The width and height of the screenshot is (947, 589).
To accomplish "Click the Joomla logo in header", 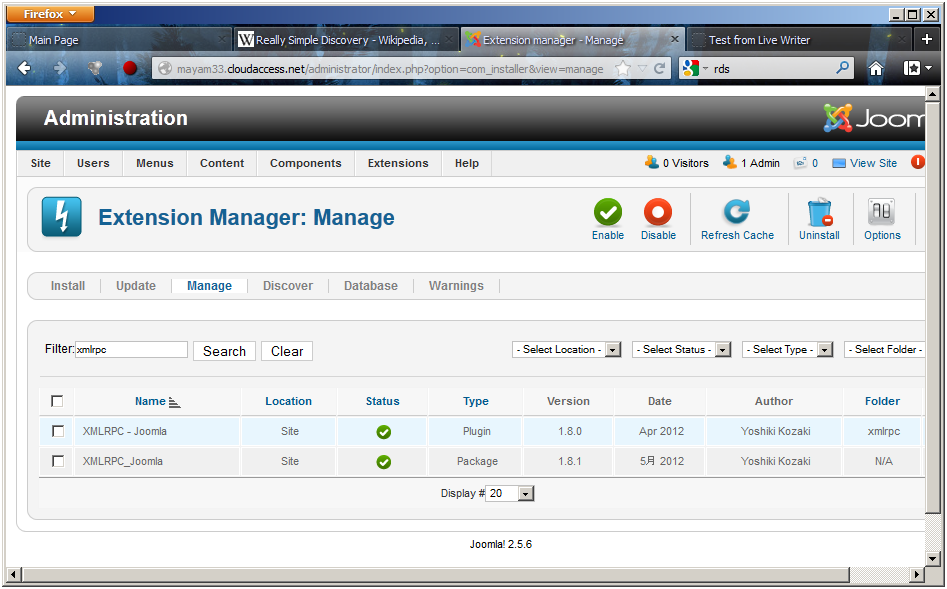I will [874, 118].
